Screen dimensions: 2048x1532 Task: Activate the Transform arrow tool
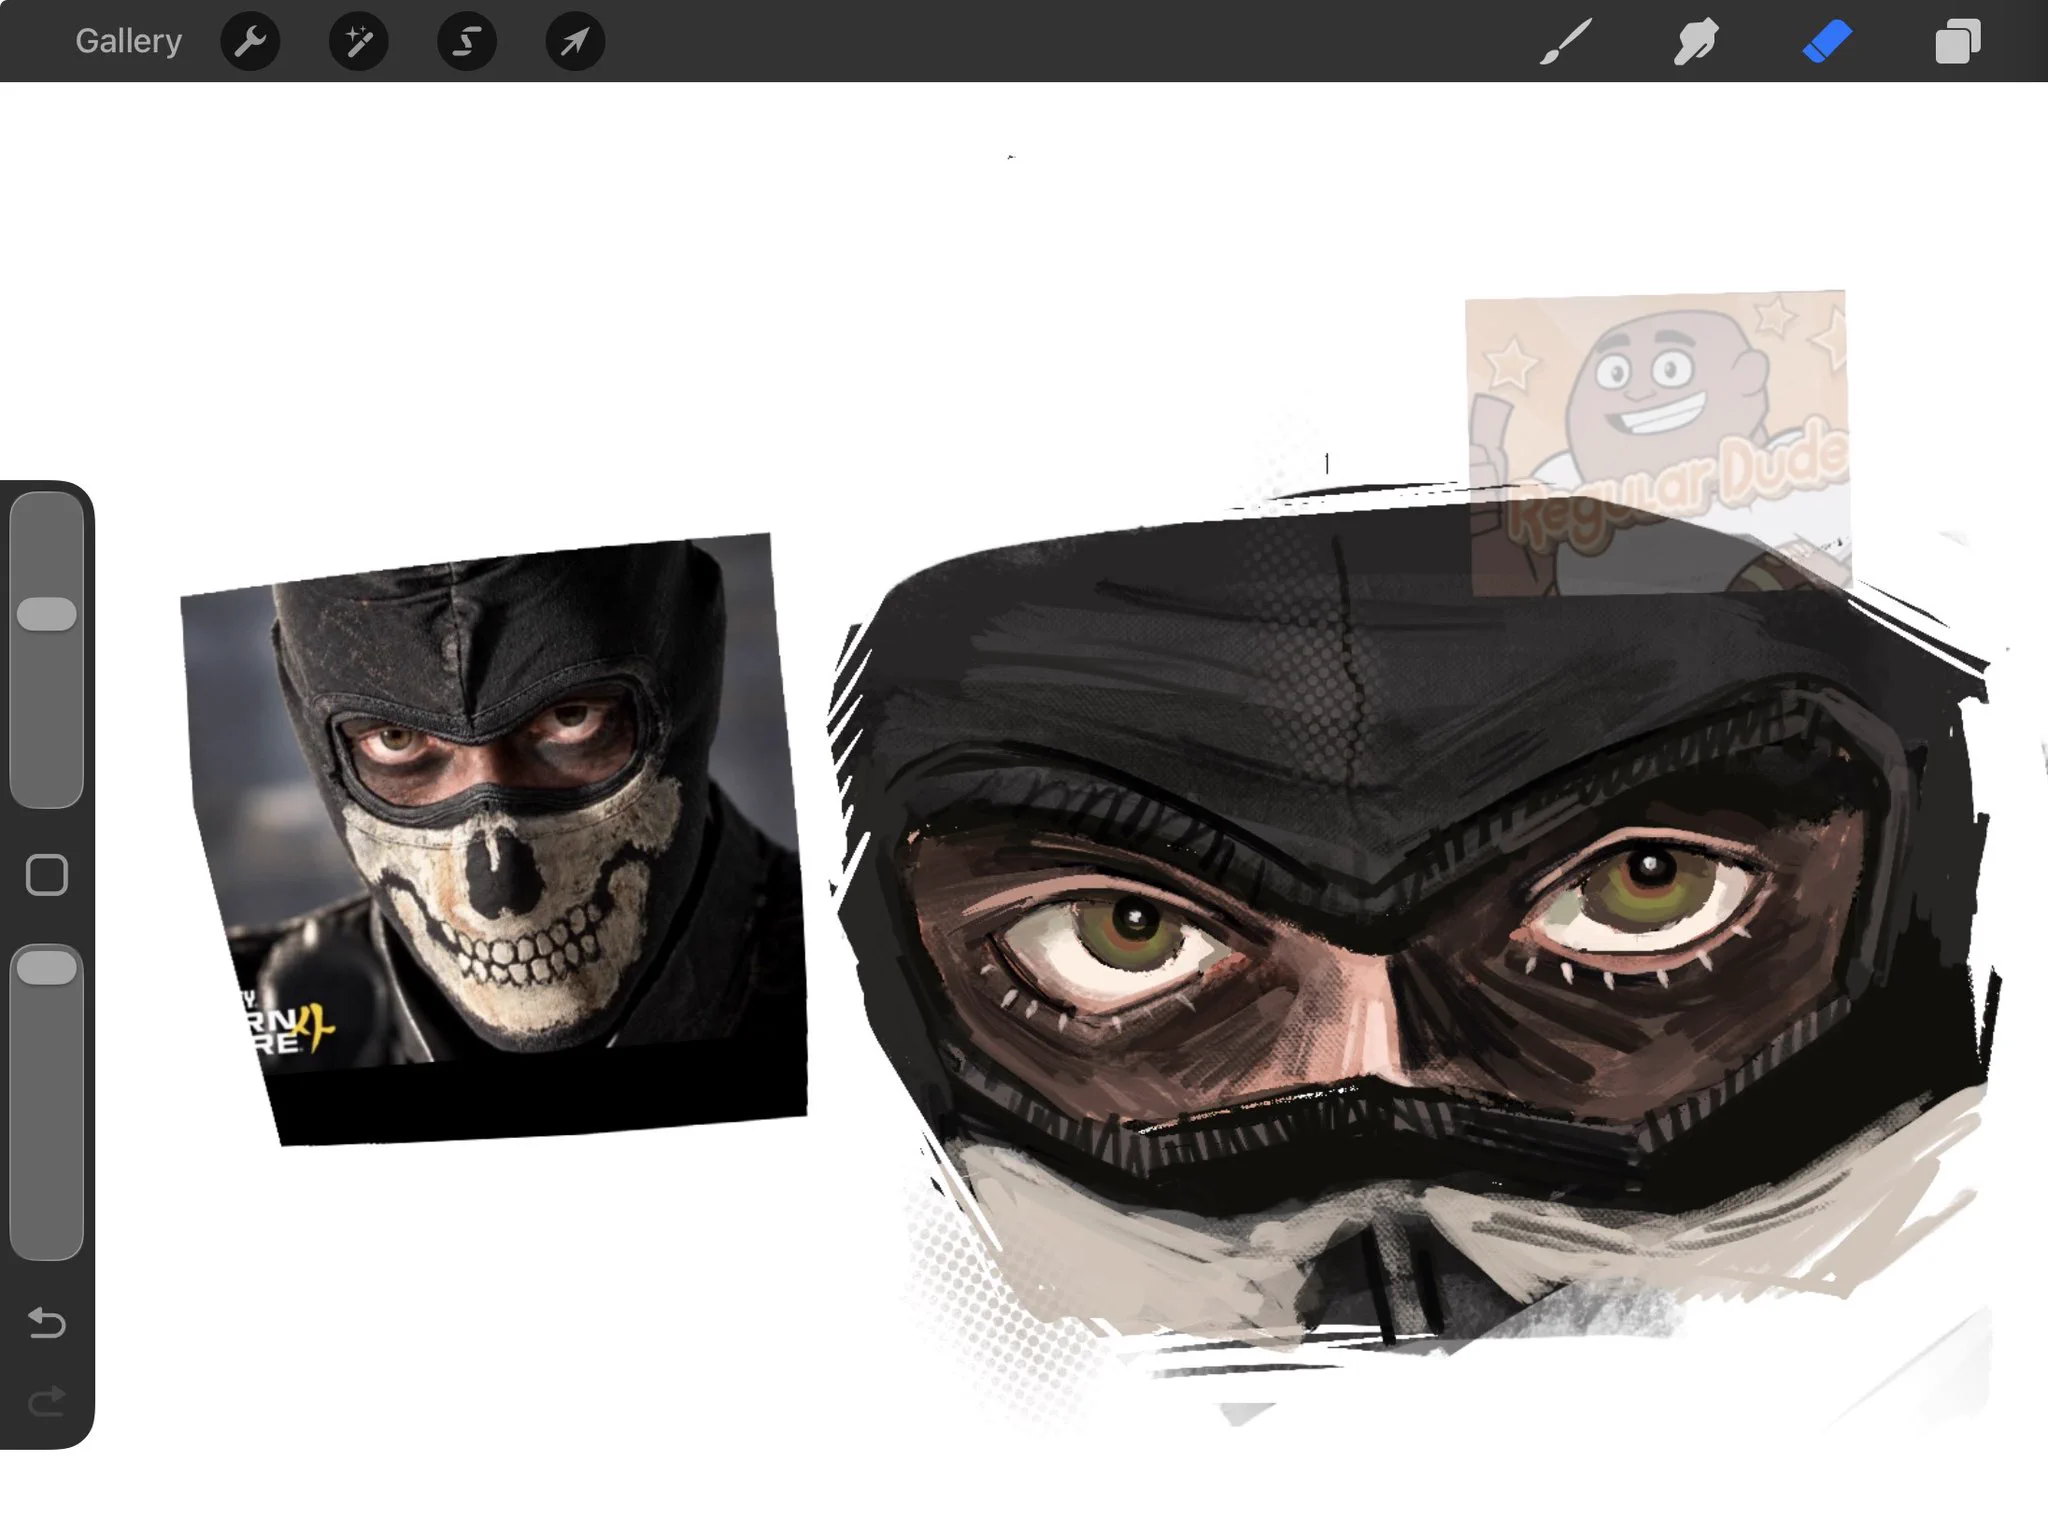tap(575, 41)
